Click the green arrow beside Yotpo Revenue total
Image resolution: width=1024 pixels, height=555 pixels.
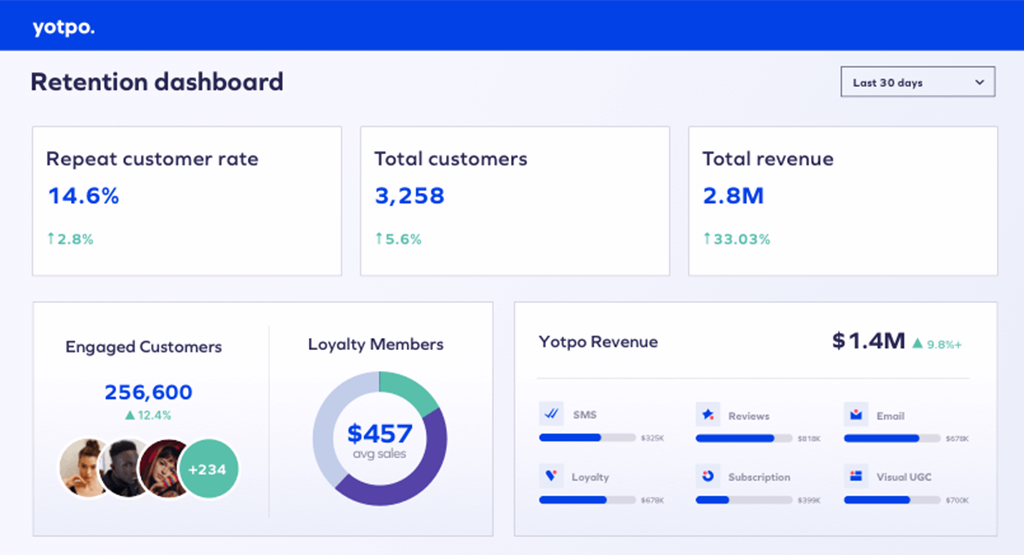pyautogui.click(x=916, y=343)
